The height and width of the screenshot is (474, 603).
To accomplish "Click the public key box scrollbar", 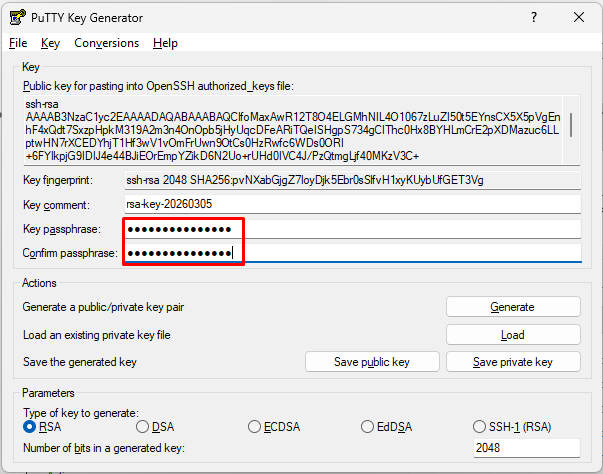I will coord(571,127).
